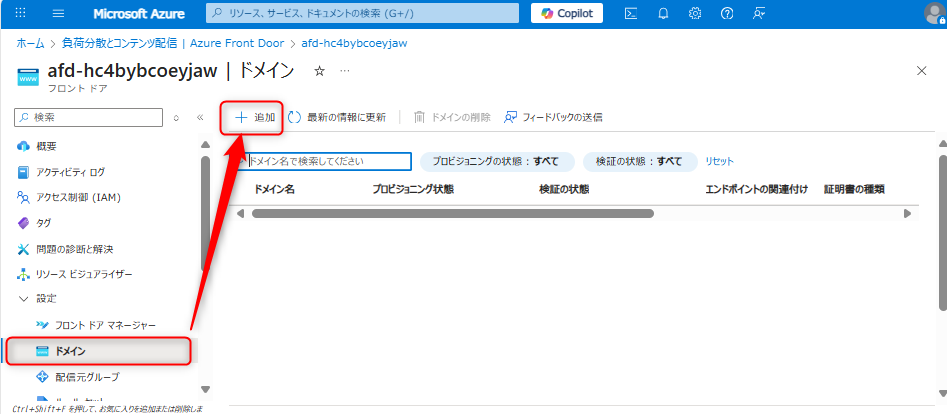Sort by 証明書の種類 column header

[855, 189]
